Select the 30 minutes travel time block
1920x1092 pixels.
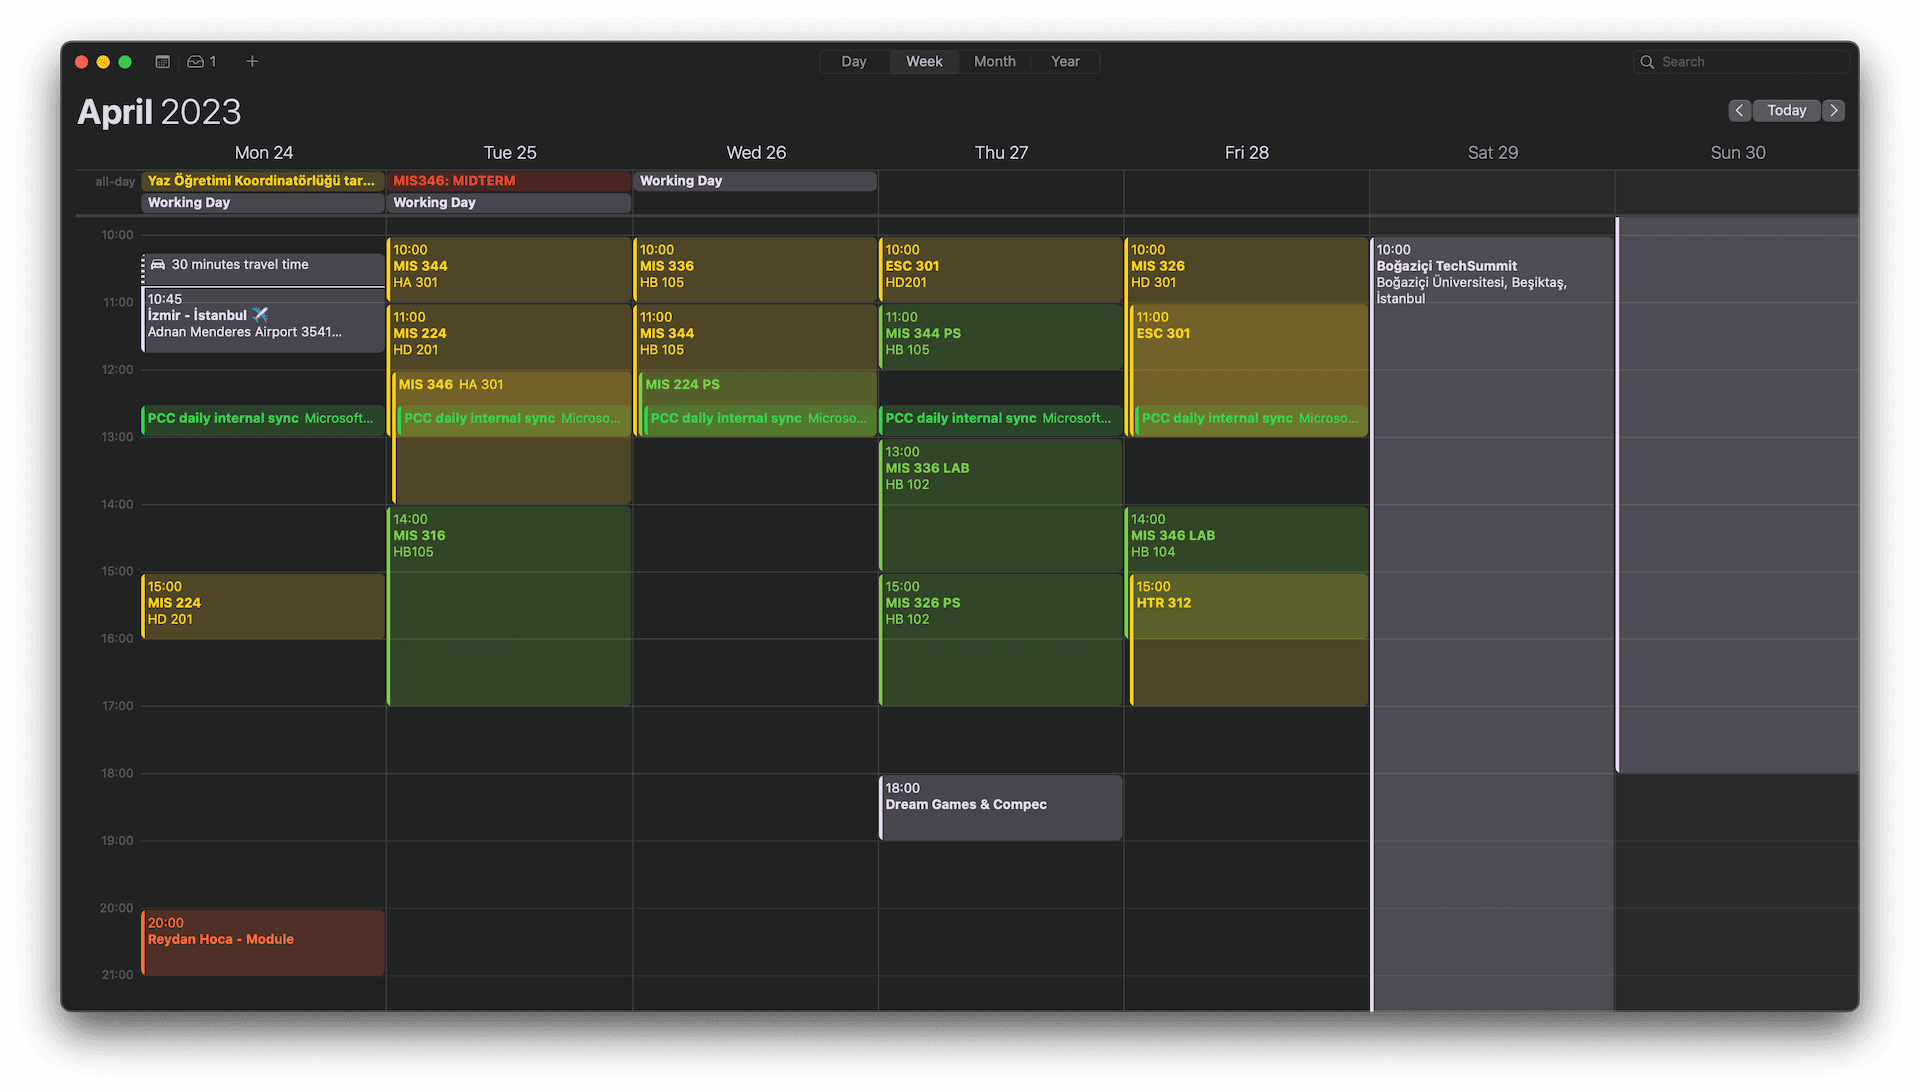(263, 268)
